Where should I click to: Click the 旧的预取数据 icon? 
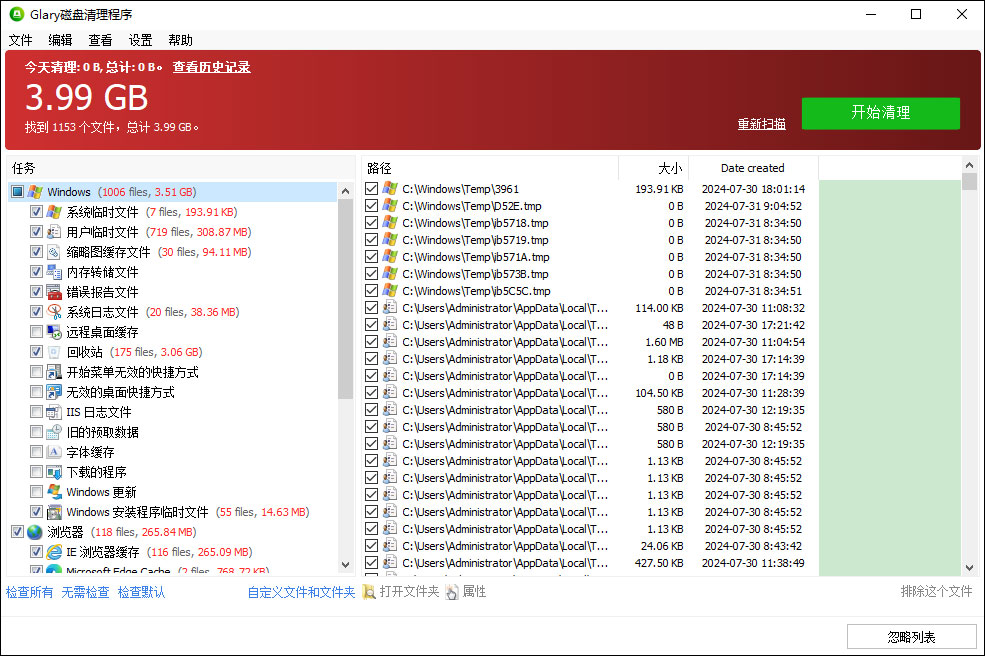tap(55, 432)
